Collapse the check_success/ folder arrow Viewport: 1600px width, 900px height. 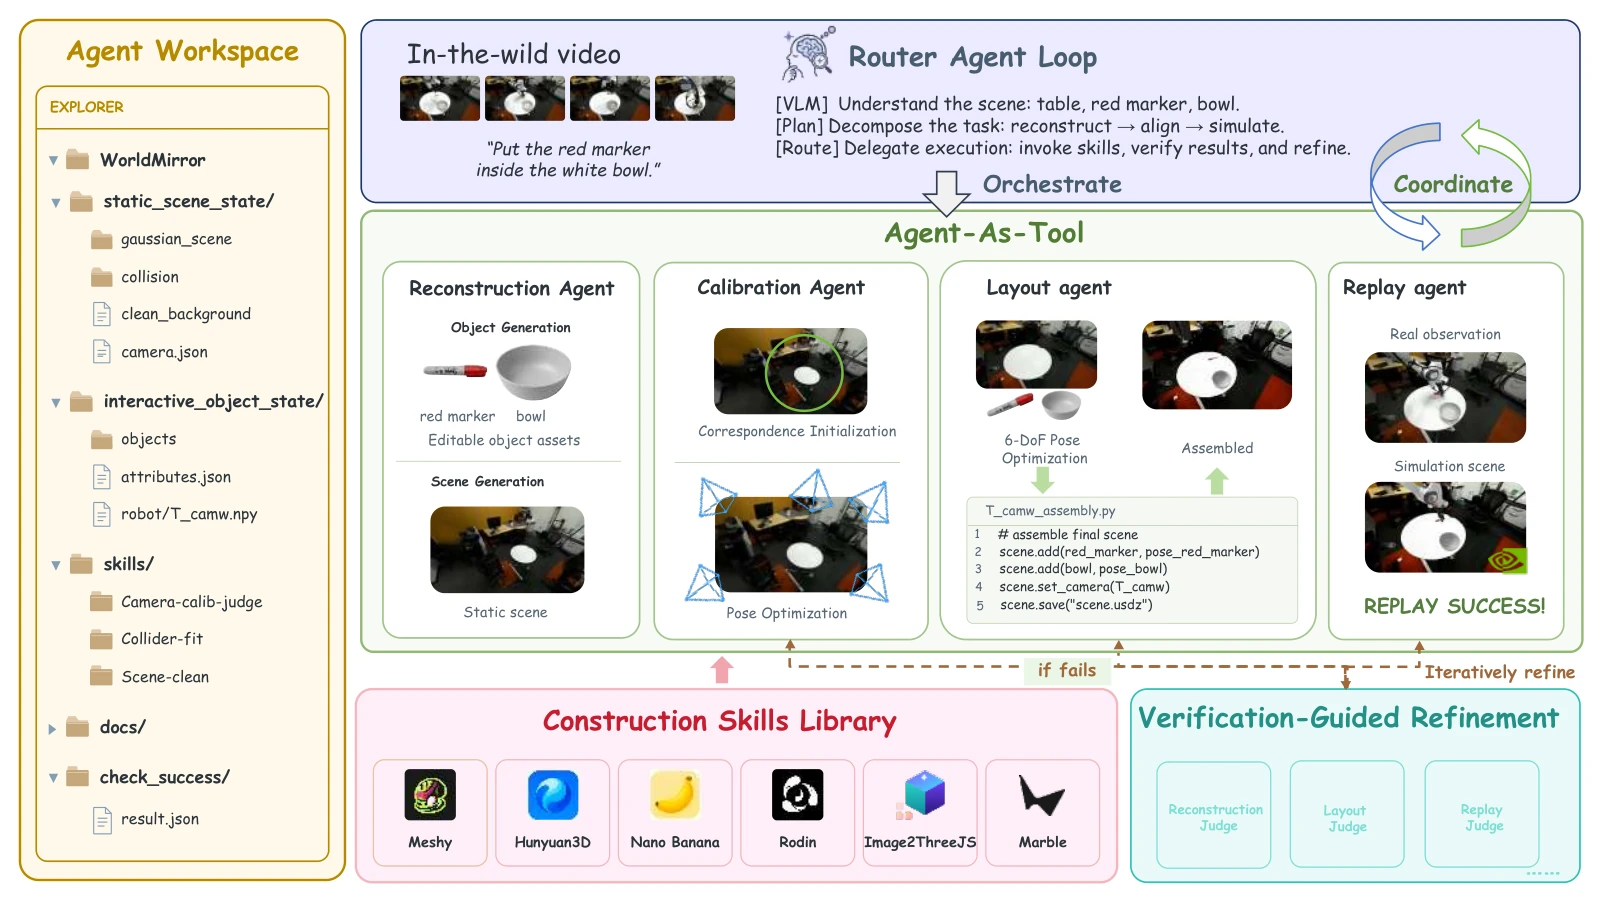tap(53, 778)
